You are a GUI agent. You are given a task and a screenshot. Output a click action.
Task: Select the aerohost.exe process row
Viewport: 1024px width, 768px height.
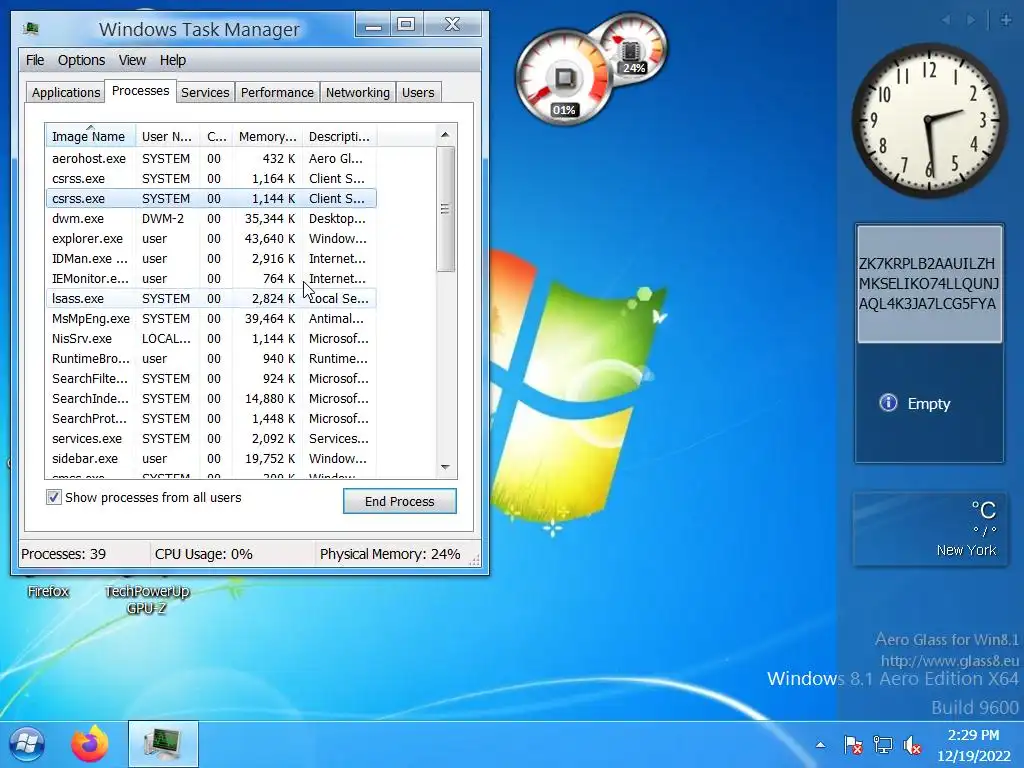coord(211,159)
